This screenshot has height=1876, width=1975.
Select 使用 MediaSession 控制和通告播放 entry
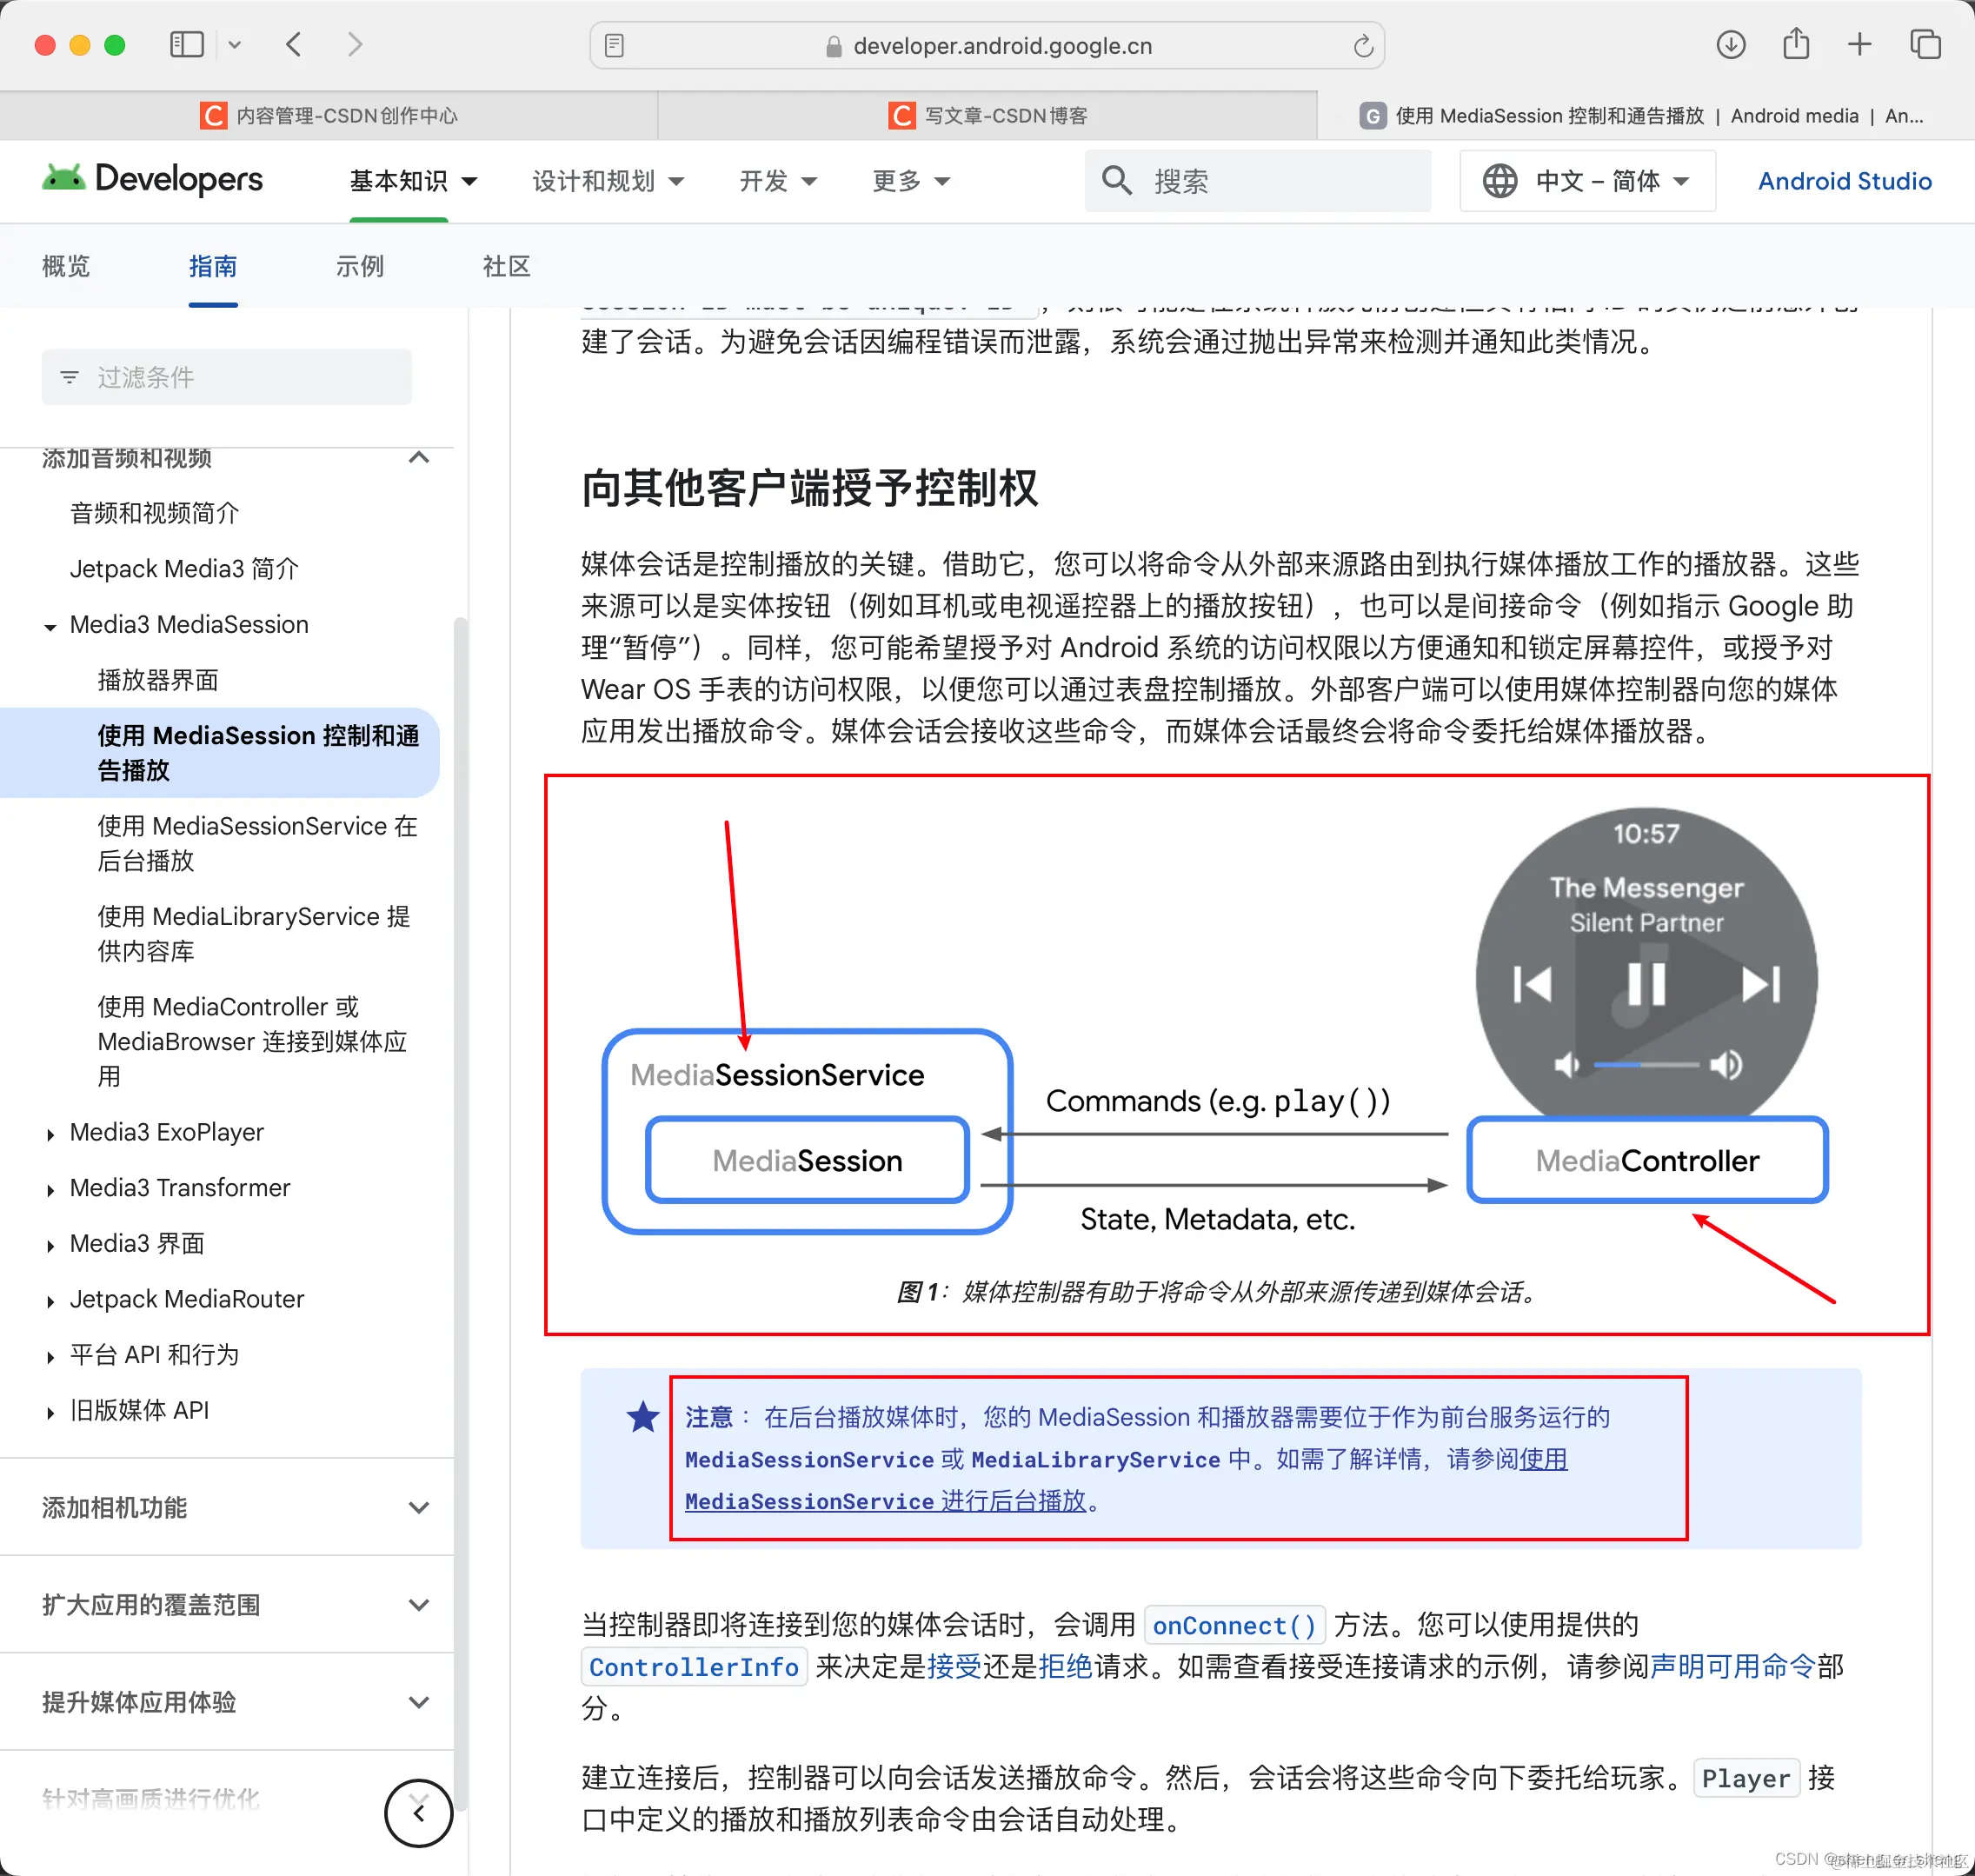220,753
